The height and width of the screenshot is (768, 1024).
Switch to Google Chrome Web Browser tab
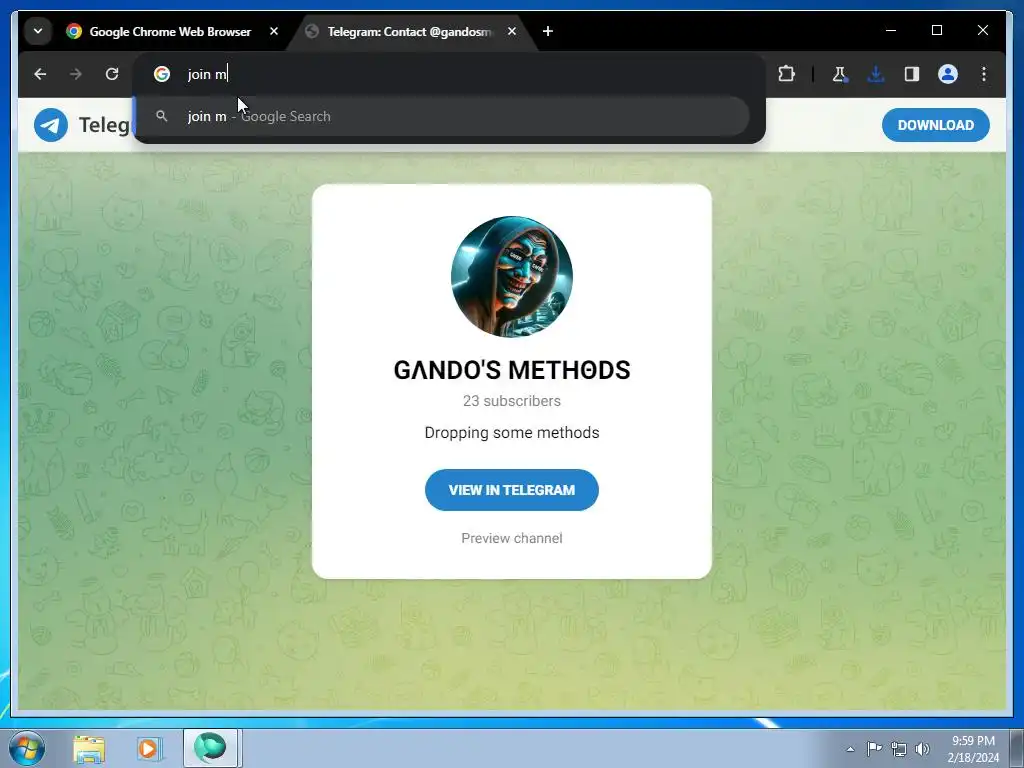170,31
